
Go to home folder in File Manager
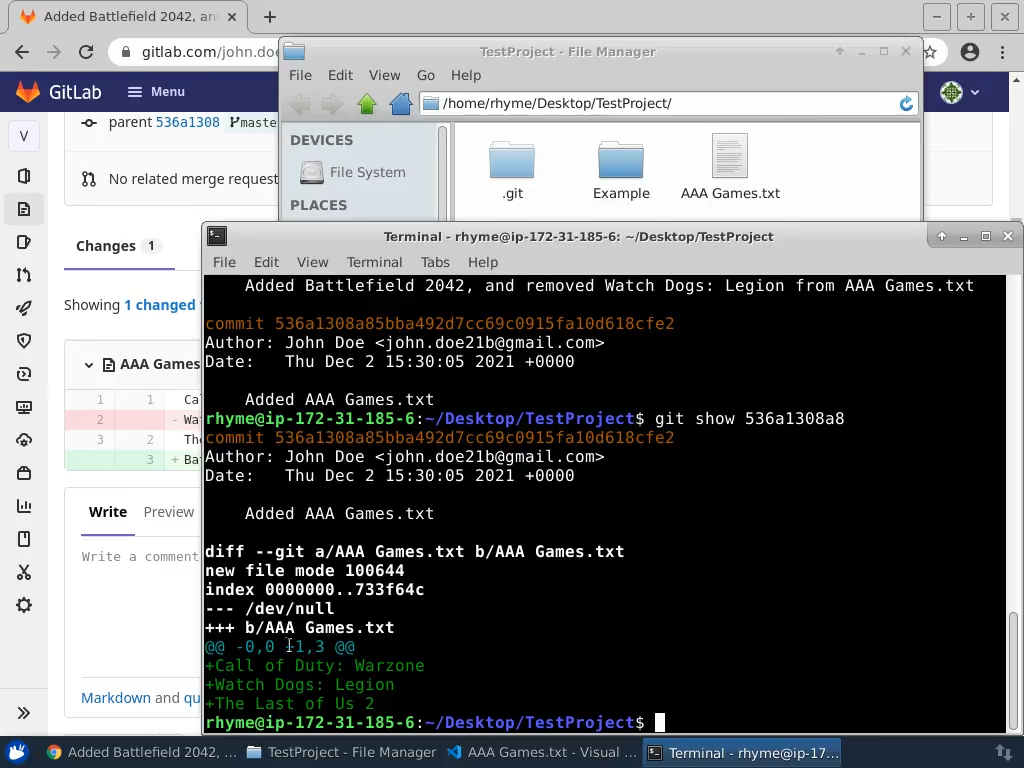pos(401,103)
